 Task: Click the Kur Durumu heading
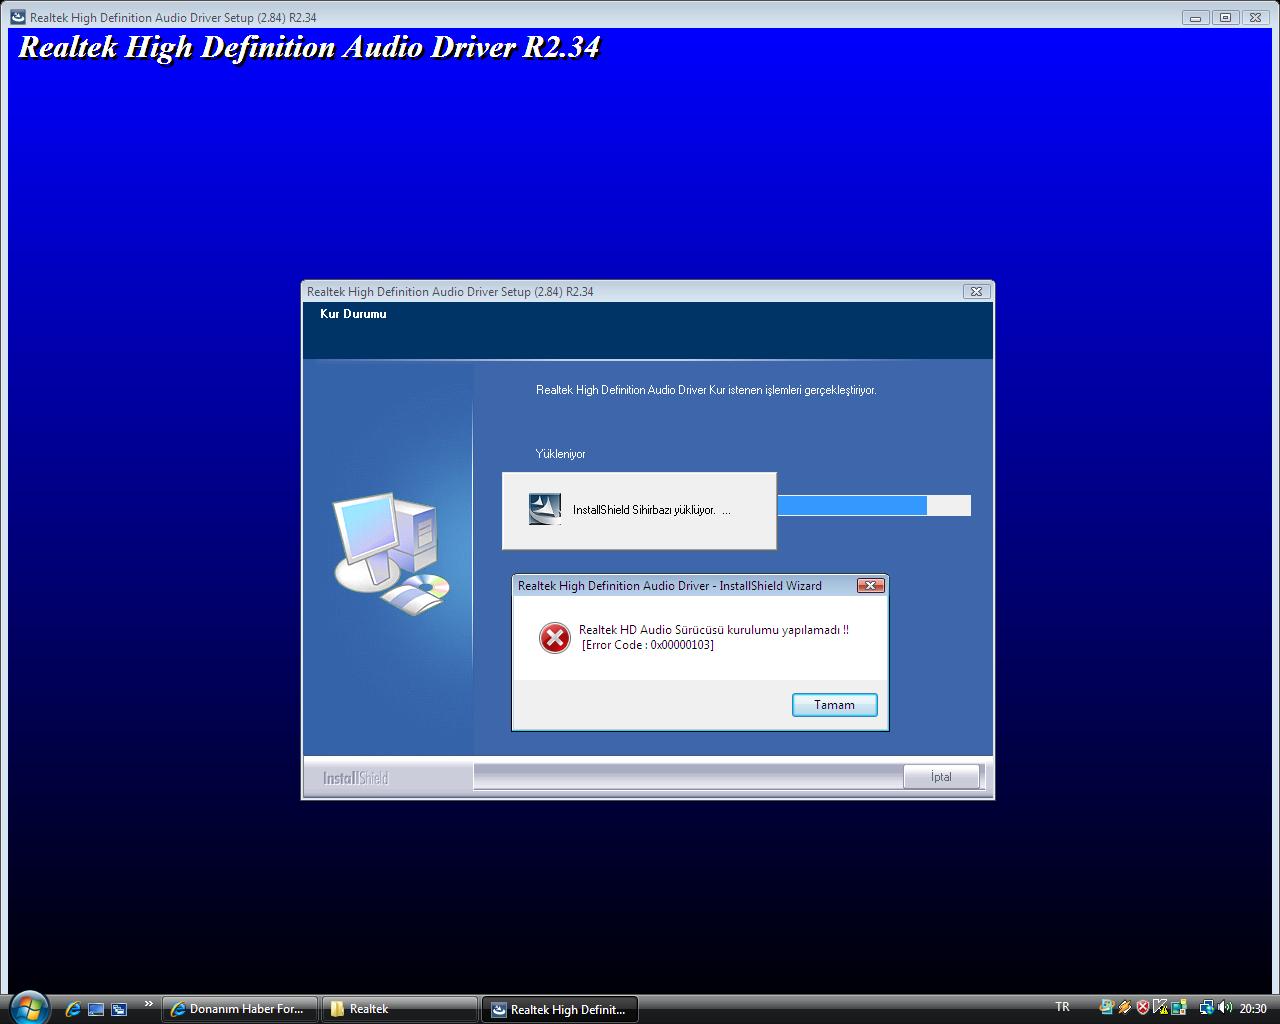353,314
